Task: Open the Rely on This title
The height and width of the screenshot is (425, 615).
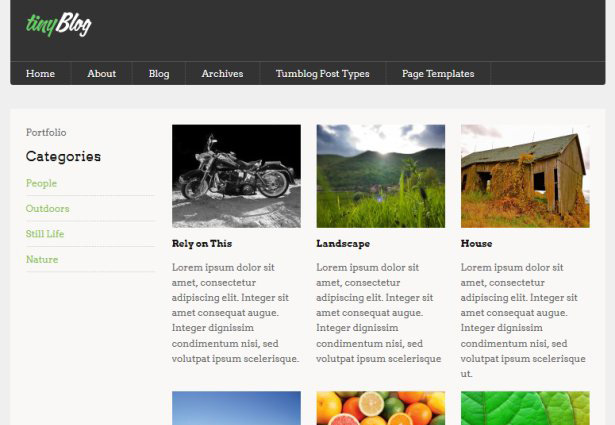Action: click(x=202, y=243)
